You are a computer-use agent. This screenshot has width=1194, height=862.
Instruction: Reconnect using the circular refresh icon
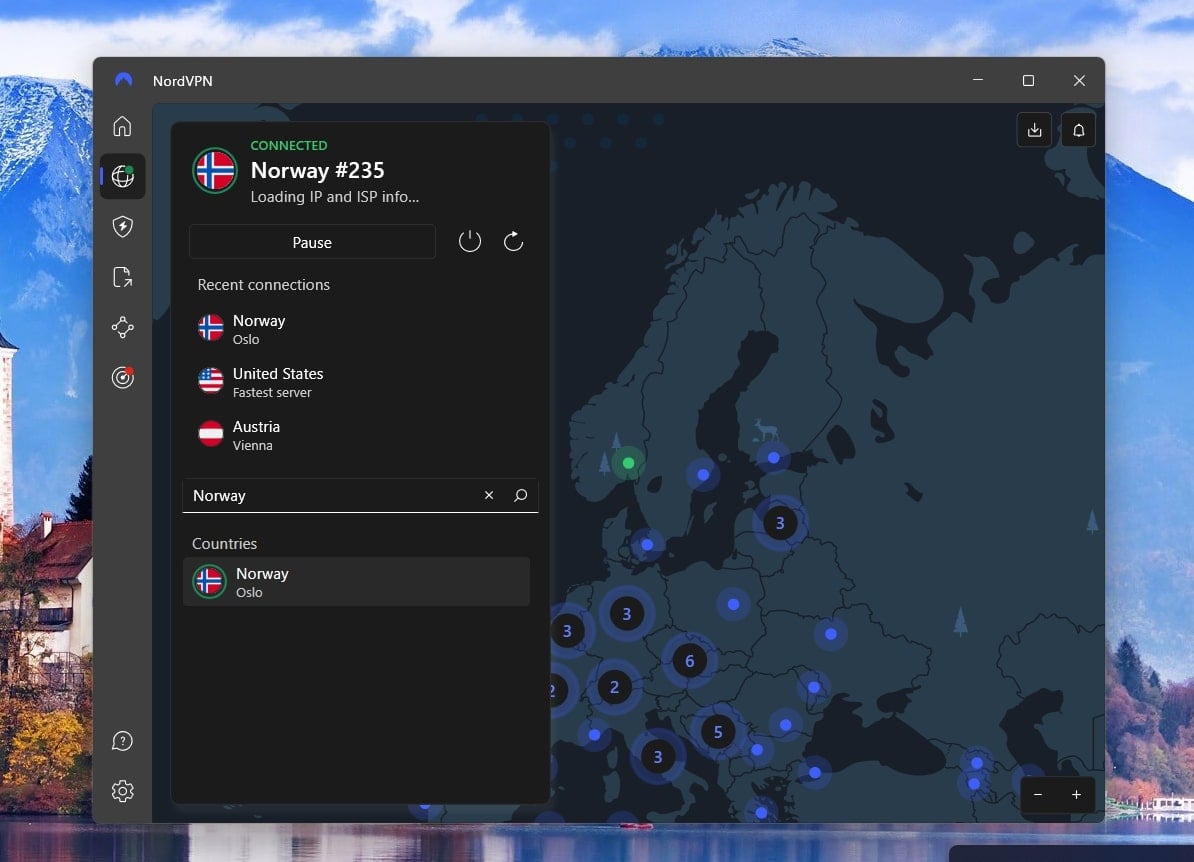coord(513,241)
